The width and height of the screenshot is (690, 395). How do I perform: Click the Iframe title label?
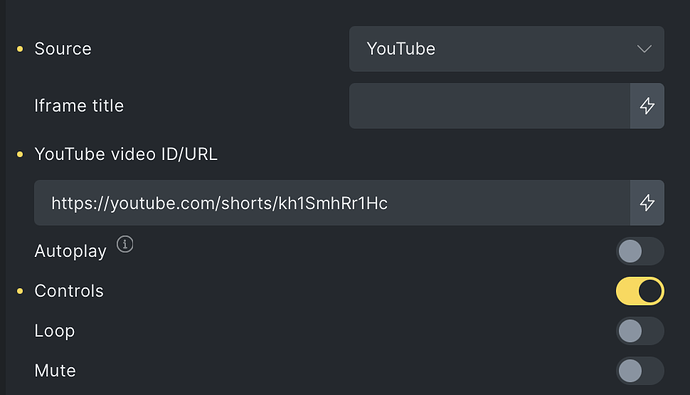[x=79, y=106]
